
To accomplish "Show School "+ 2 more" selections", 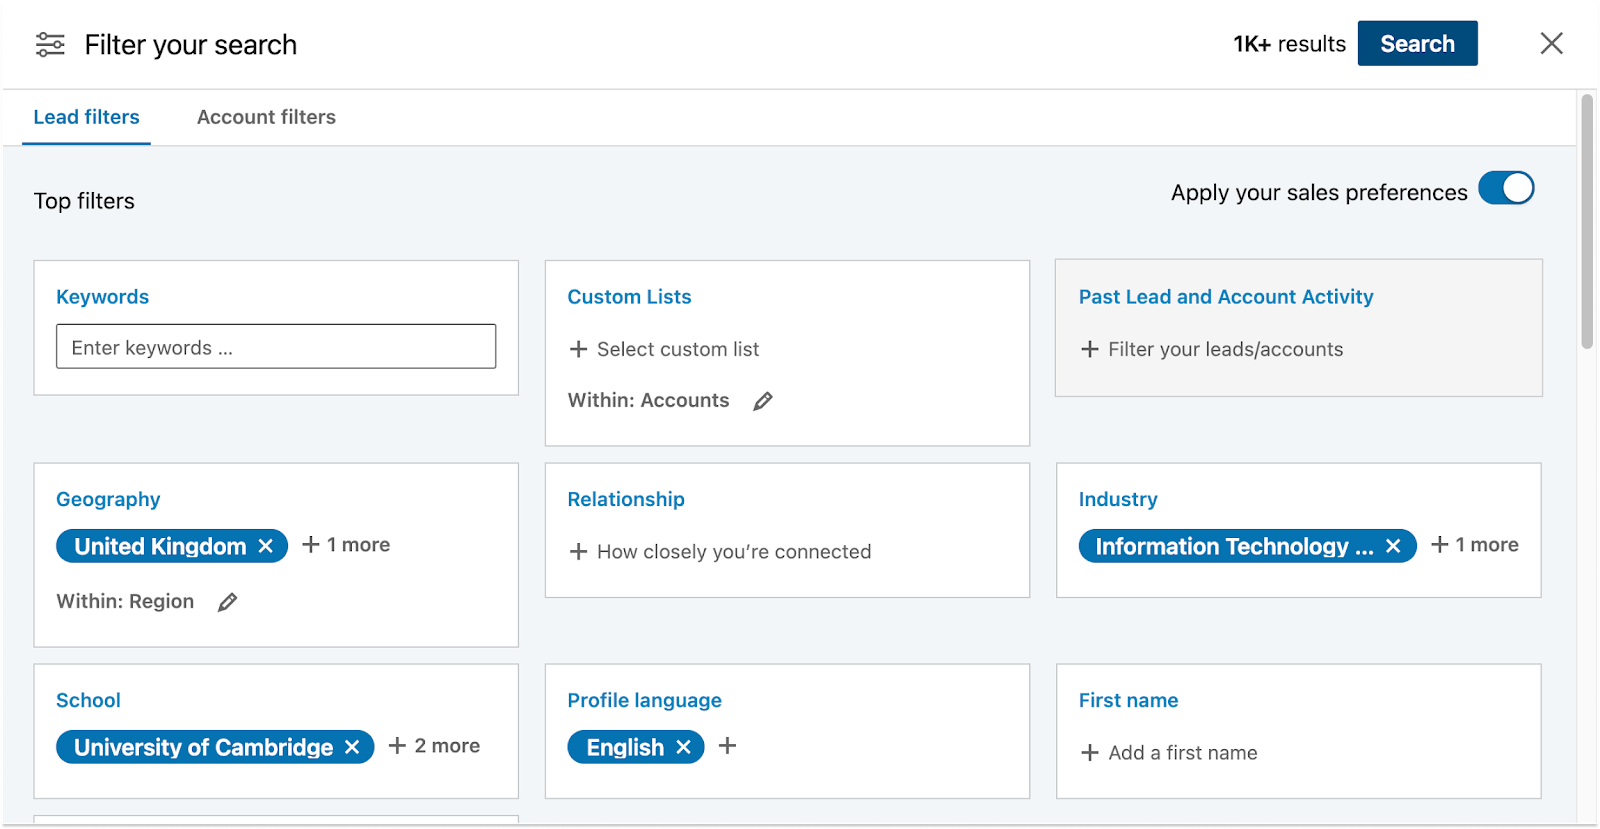I will point(435,746).
